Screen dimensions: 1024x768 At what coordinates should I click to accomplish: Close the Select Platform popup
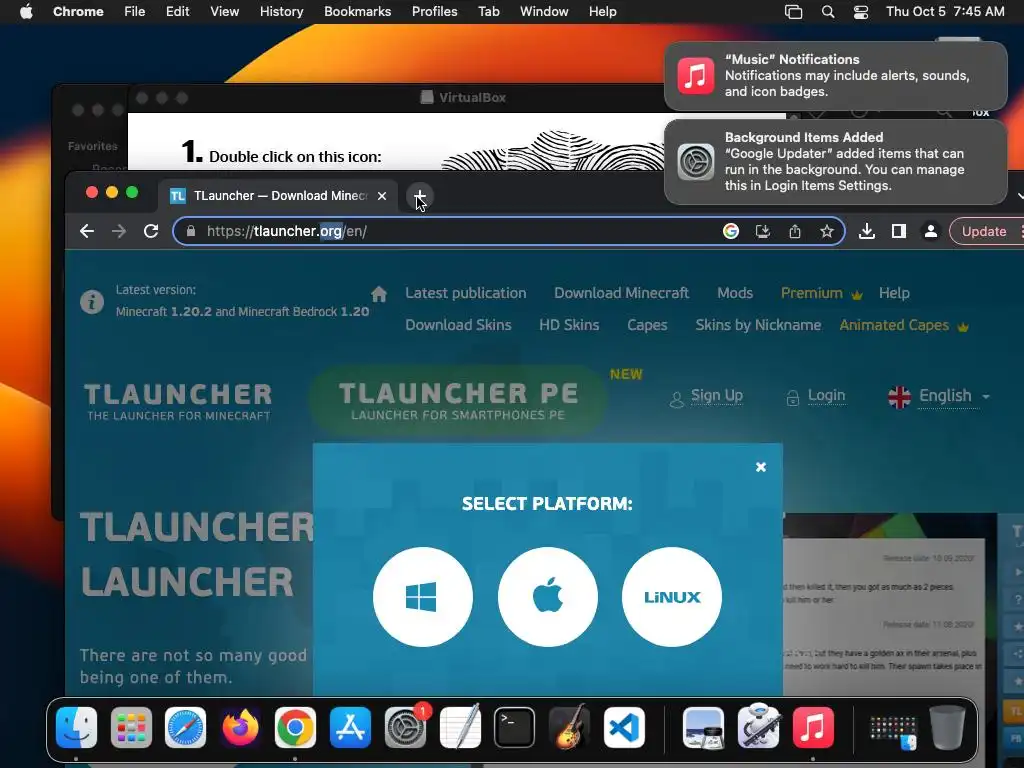point(760,467)
